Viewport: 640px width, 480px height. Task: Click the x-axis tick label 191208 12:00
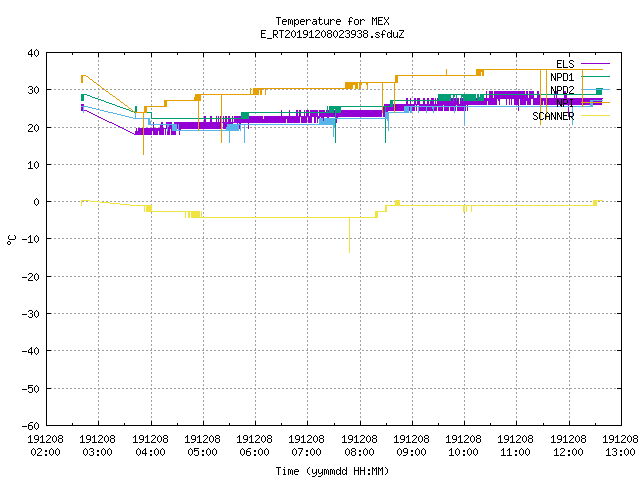[568, 446]
